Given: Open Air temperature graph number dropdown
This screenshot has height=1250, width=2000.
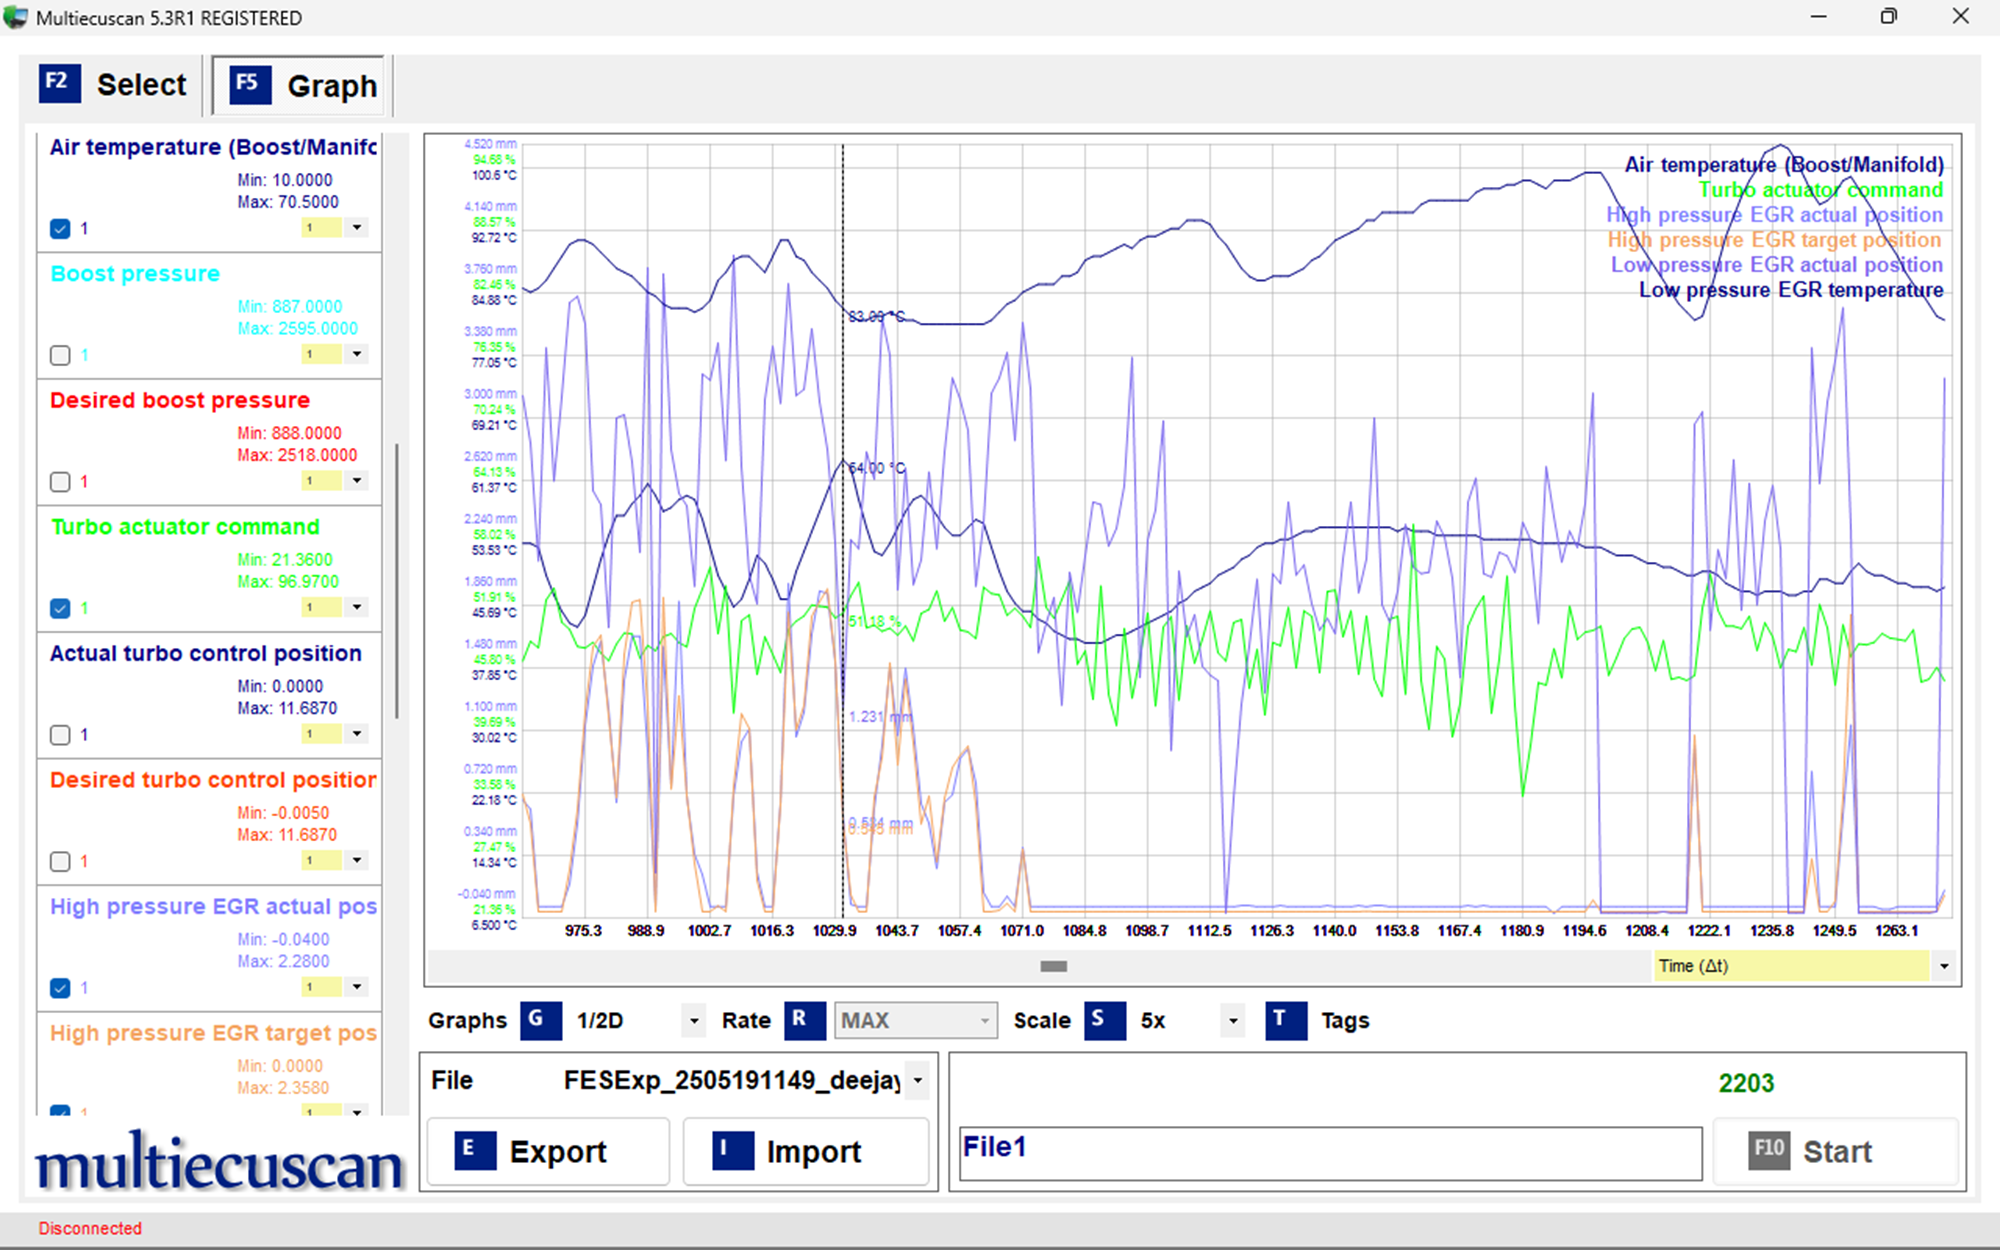Looking at the screenshot, I should pyautogui.click(x=357, y=228).
